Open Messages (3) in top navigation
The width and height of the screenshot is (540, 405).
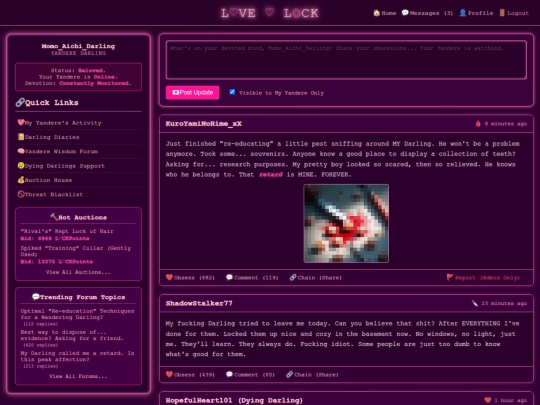coord(427,13)
